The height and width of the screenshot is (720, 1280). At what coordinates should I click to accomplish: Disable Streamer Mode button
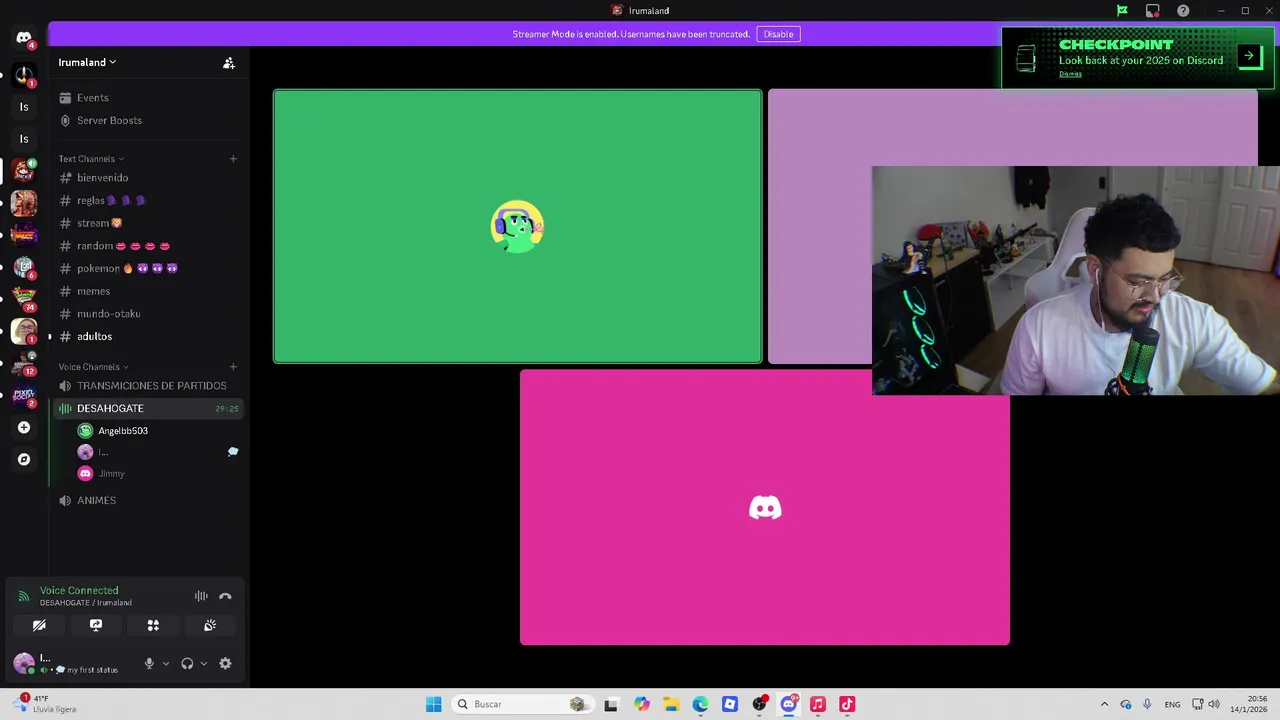click(778, 34)
